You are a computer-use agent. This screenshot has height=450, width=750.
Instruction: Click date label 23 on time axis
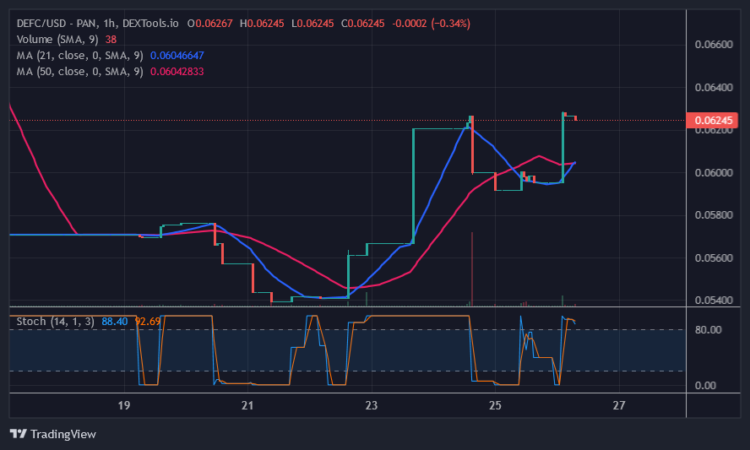(371, 406)
